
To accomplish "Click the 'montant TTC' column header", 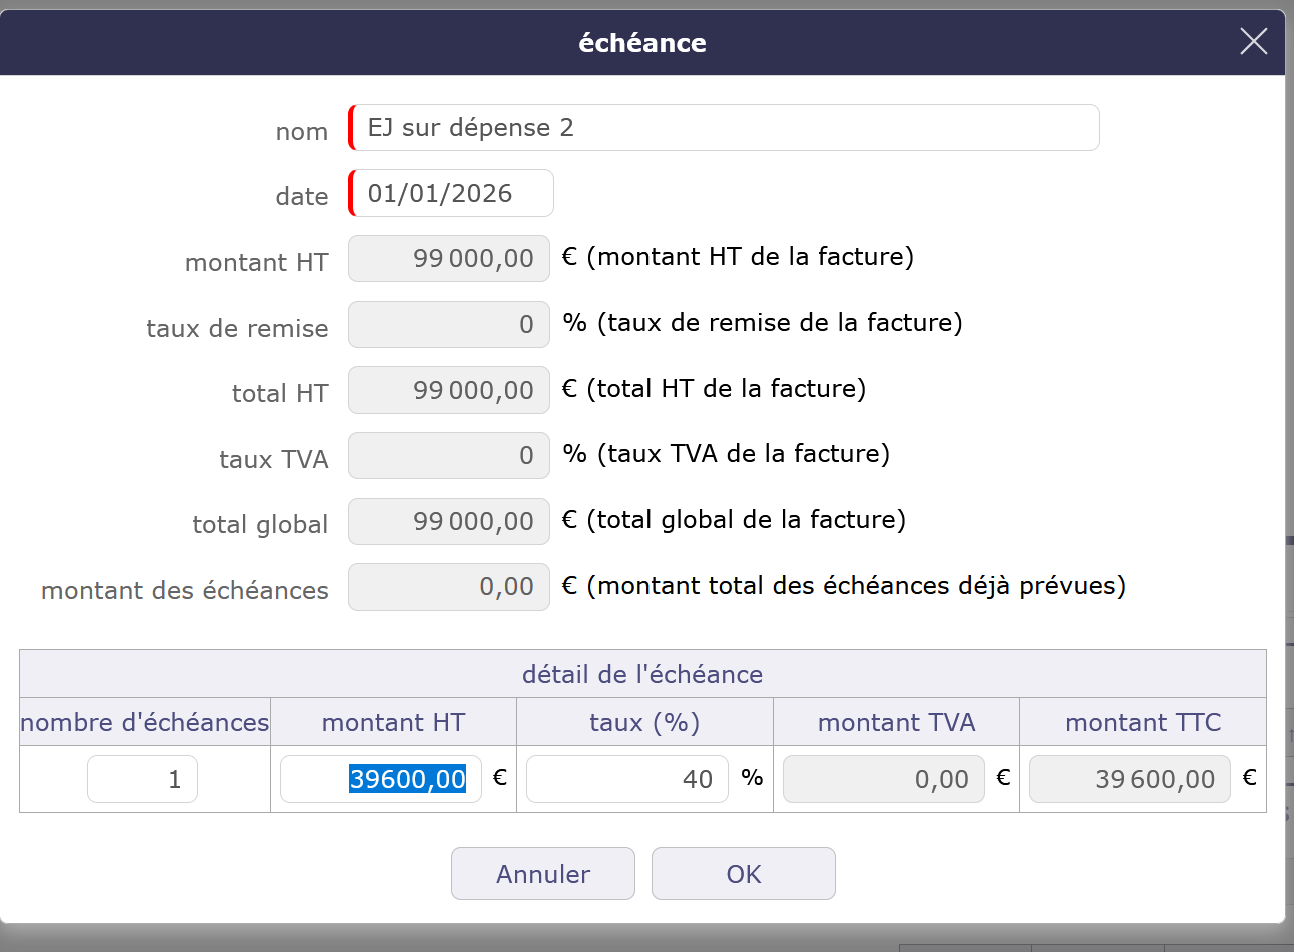I will coord(1142,722).
